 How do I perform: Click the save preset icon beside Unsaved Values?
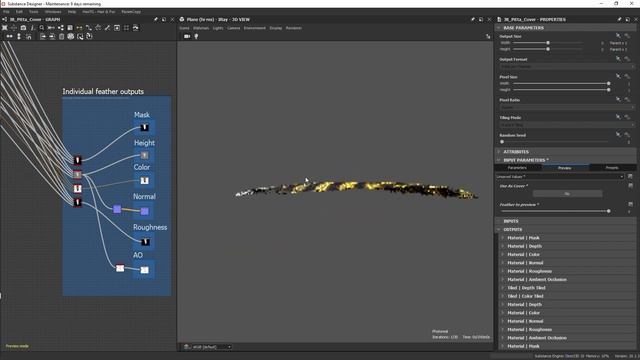point(630,176)
